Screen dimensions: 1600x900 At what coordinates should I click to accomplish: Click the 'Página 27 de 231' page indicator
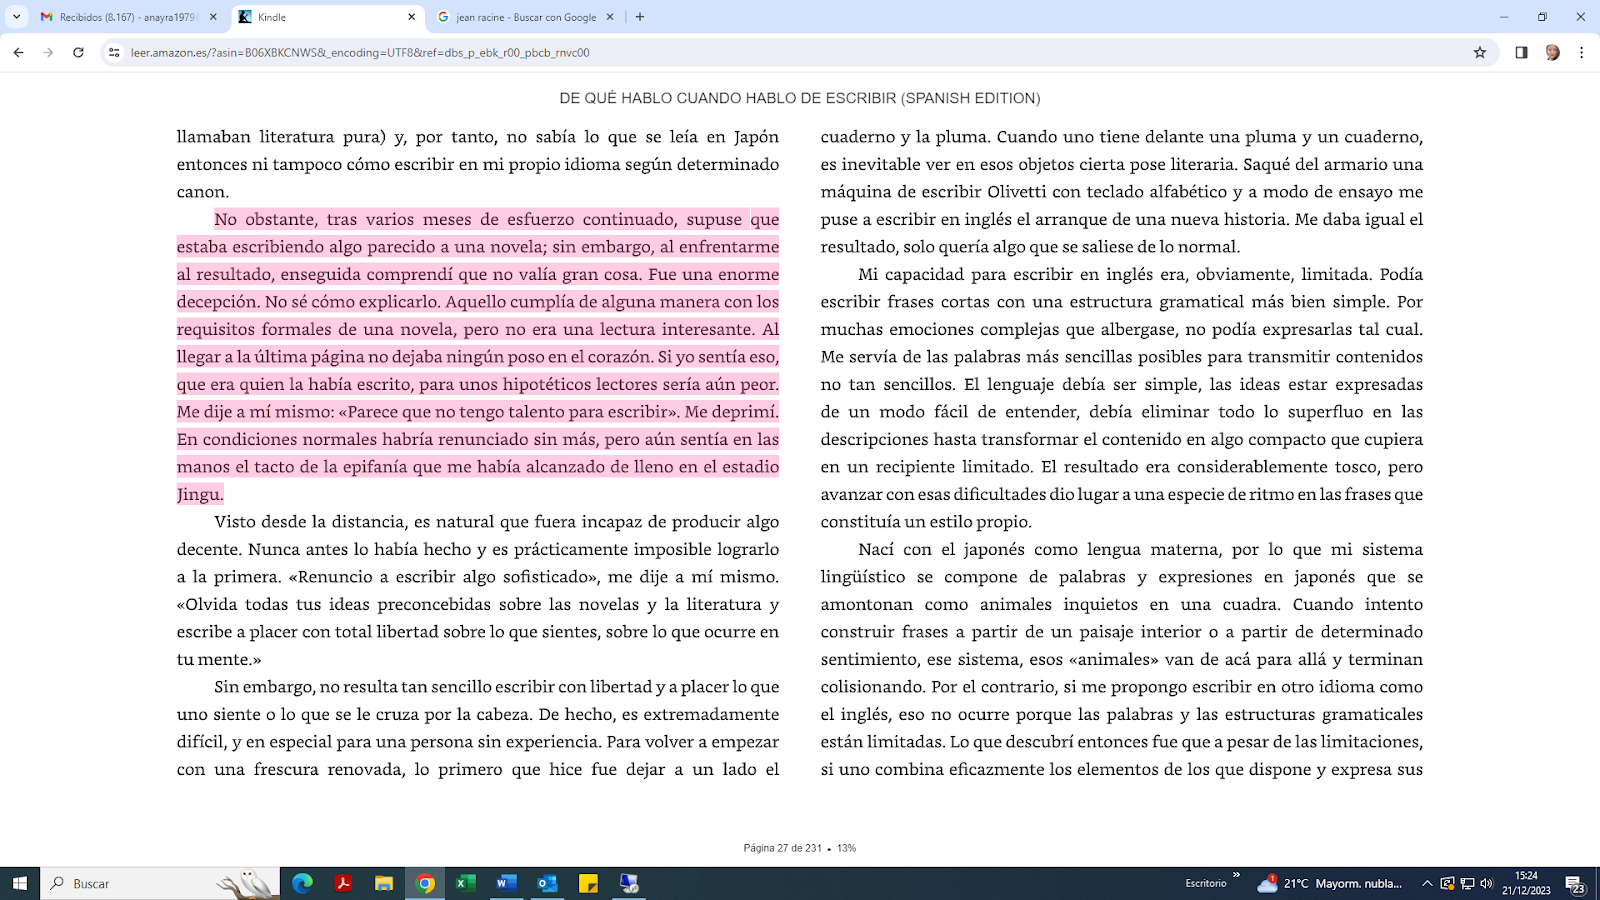pyautogui.click(x=782, y=848)
